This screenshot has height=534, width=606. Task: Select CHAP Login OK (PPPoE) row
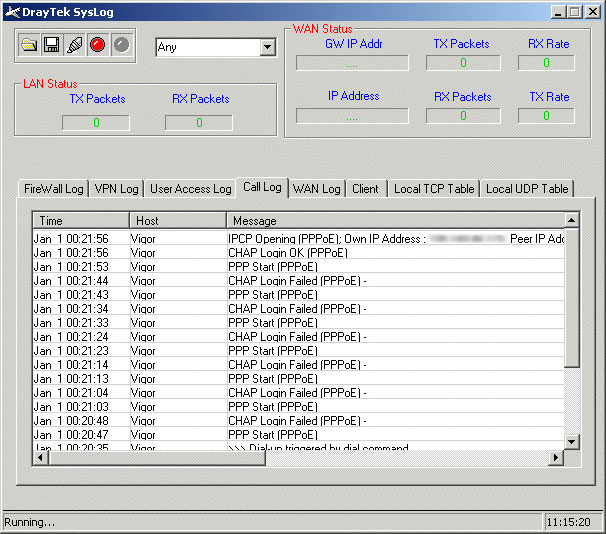[x=298, y=253]
